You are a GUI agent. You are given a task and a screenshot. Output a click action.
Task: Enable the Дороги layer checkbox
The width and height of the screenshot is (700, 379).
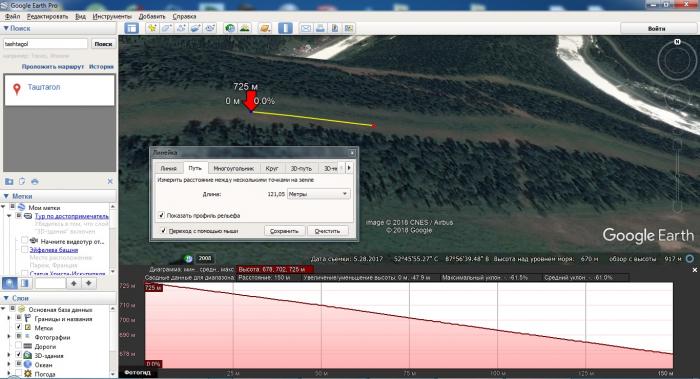[x=18, y=346]
